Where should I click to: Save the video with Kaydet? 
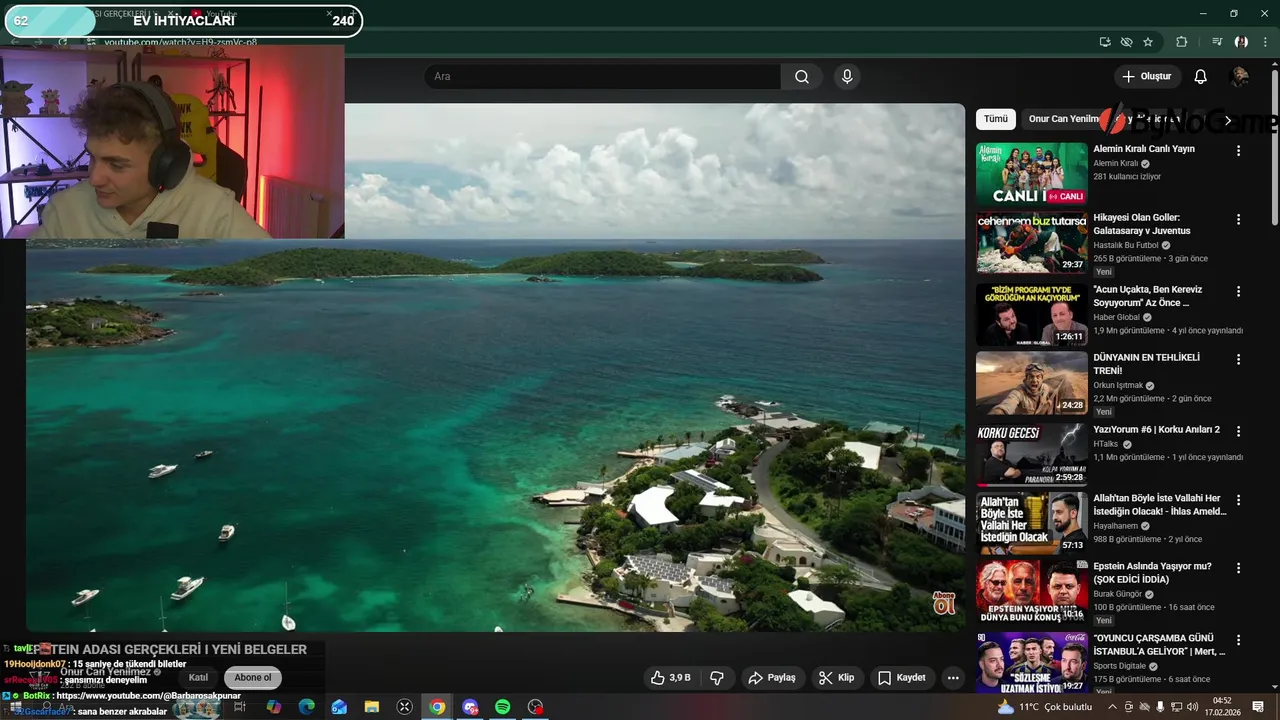[902, 678]
